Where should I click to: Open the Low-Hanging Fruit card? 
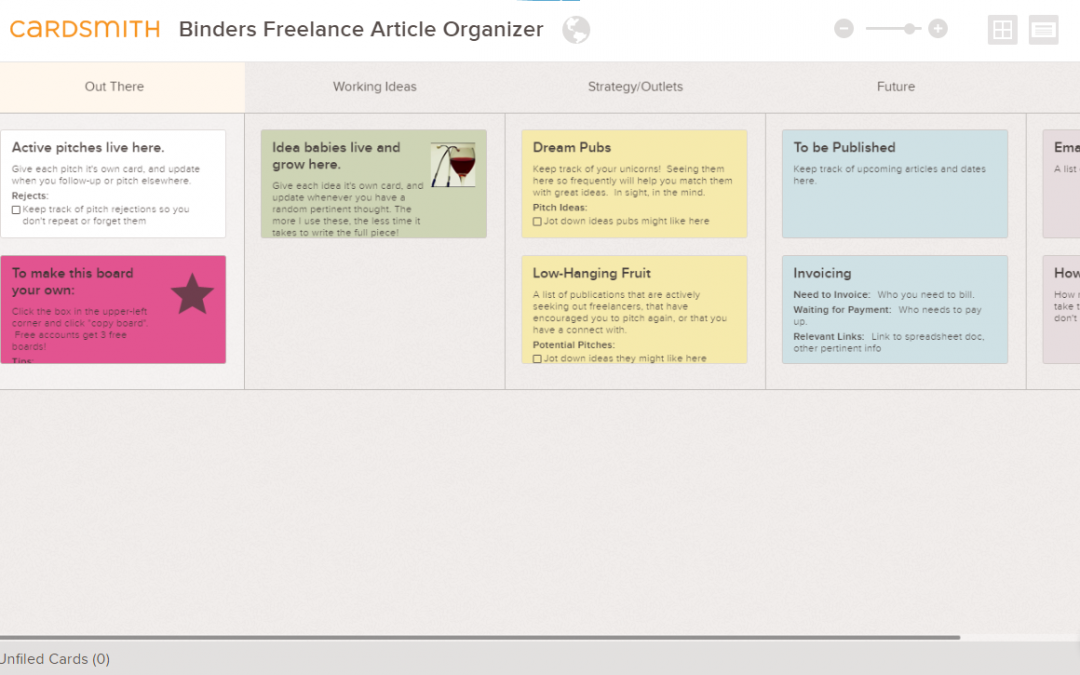[634, 309]
